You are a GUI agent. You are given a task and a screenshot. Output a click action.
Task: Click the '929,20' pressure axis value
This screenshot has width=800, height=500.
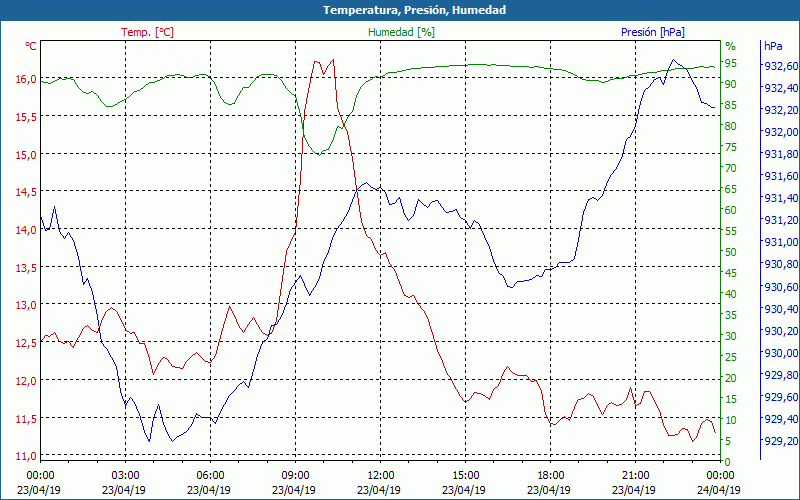[x=781, y=441]
